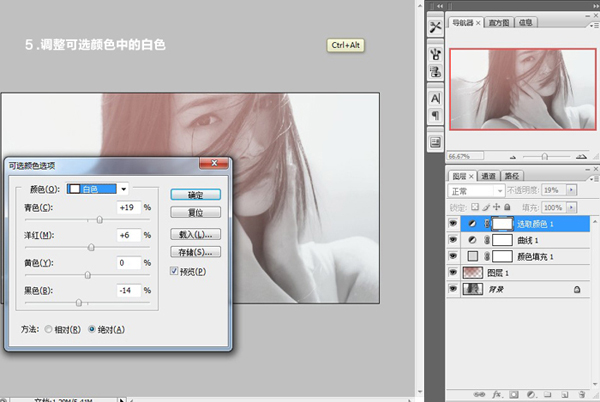This screenshot has height=402, width=600.
Task: Open the Paragraph panel icon
Action: point(435,116)
